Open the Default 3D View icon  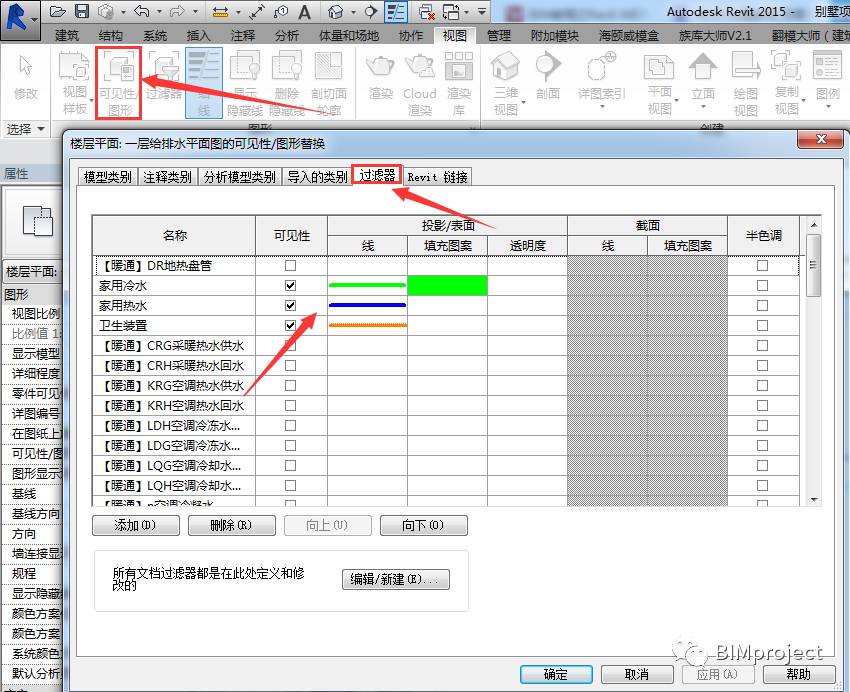(336, 12)
